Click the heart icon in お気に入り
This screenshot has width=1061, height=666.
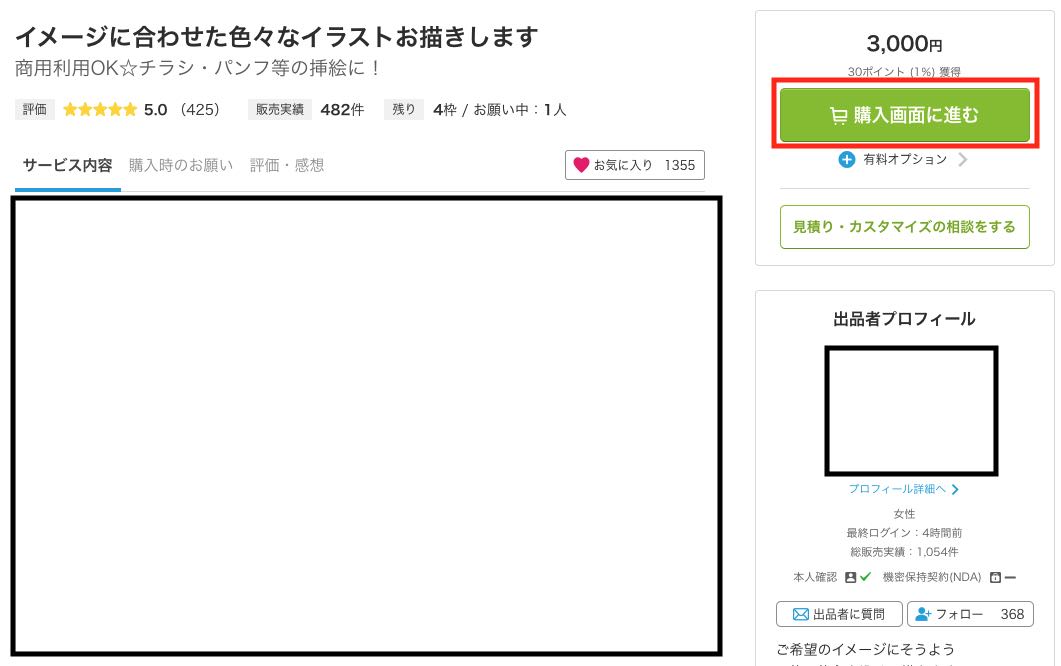pos(581,165)
